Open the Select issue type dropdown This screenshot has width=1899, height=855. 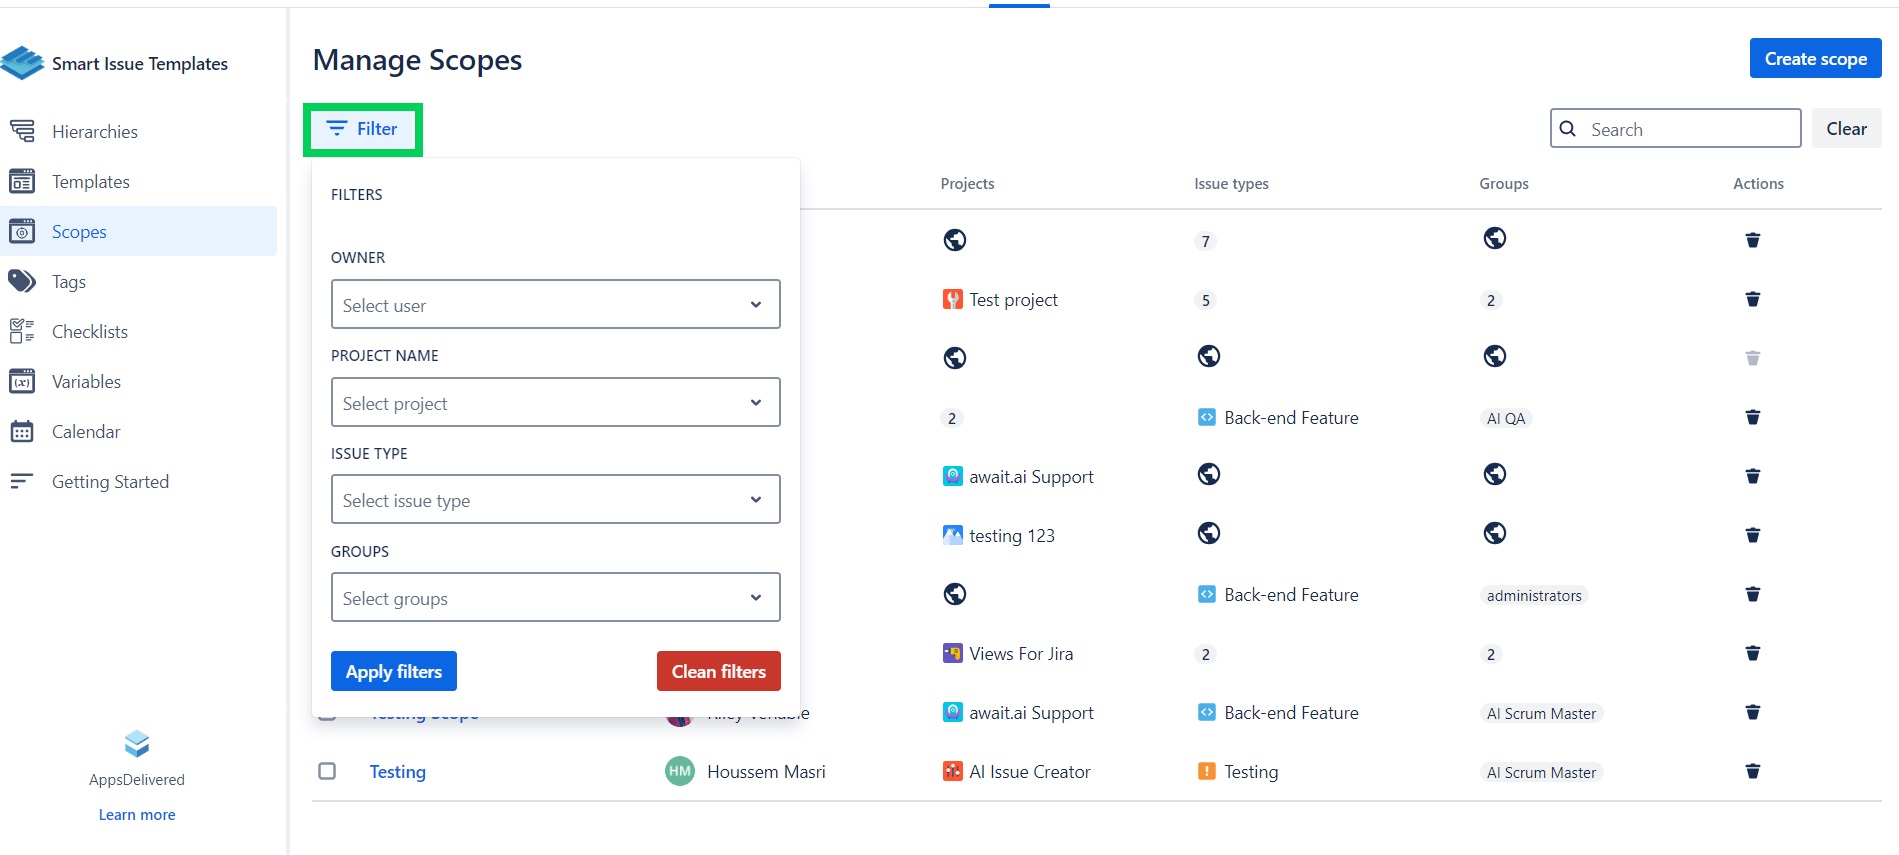[x=555, y=500]
